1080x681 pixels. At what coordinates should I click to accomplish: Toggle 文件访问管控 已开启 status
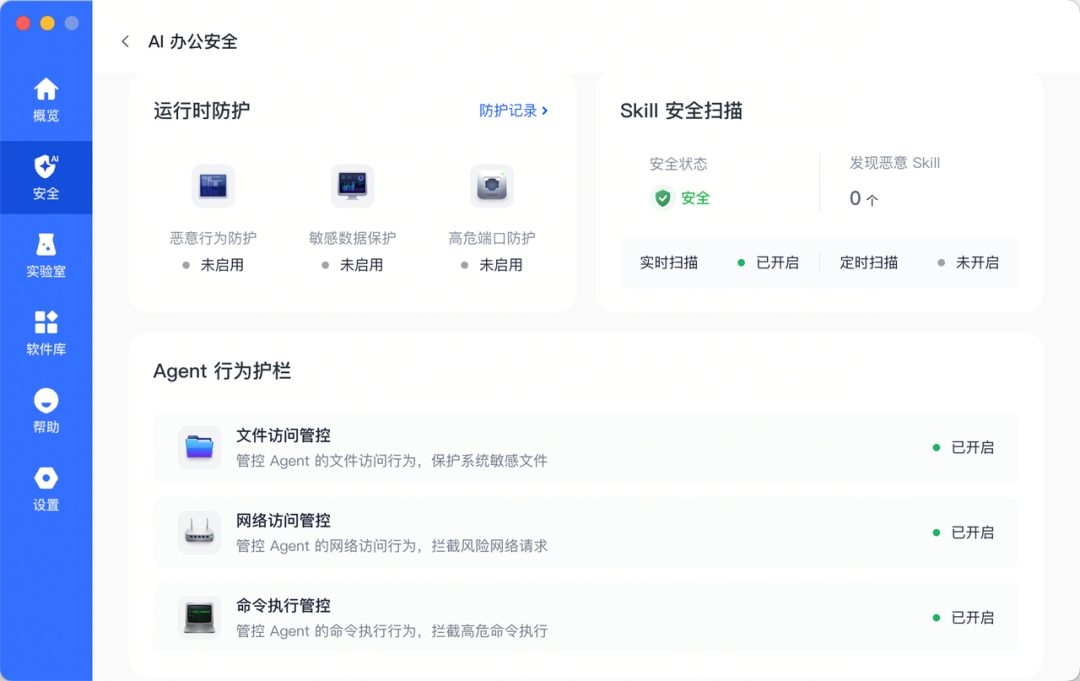click(964, 448)
